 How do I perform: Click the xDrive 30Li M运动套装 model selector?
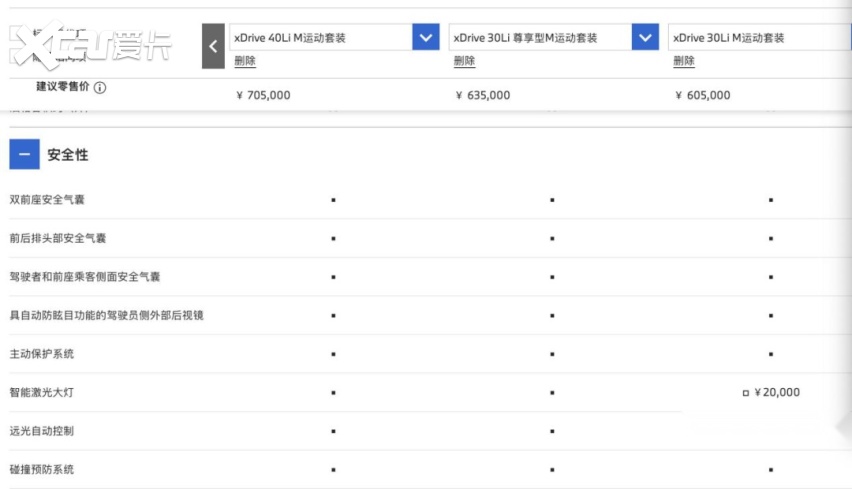[x=760, y=37]
